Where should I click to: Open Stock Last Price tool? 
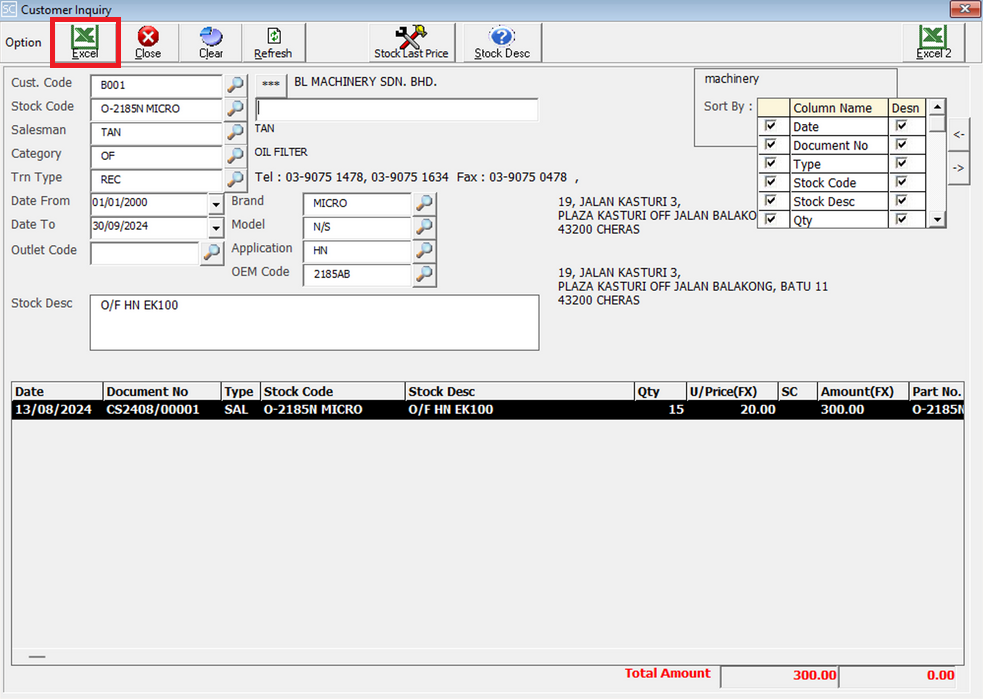411,43
